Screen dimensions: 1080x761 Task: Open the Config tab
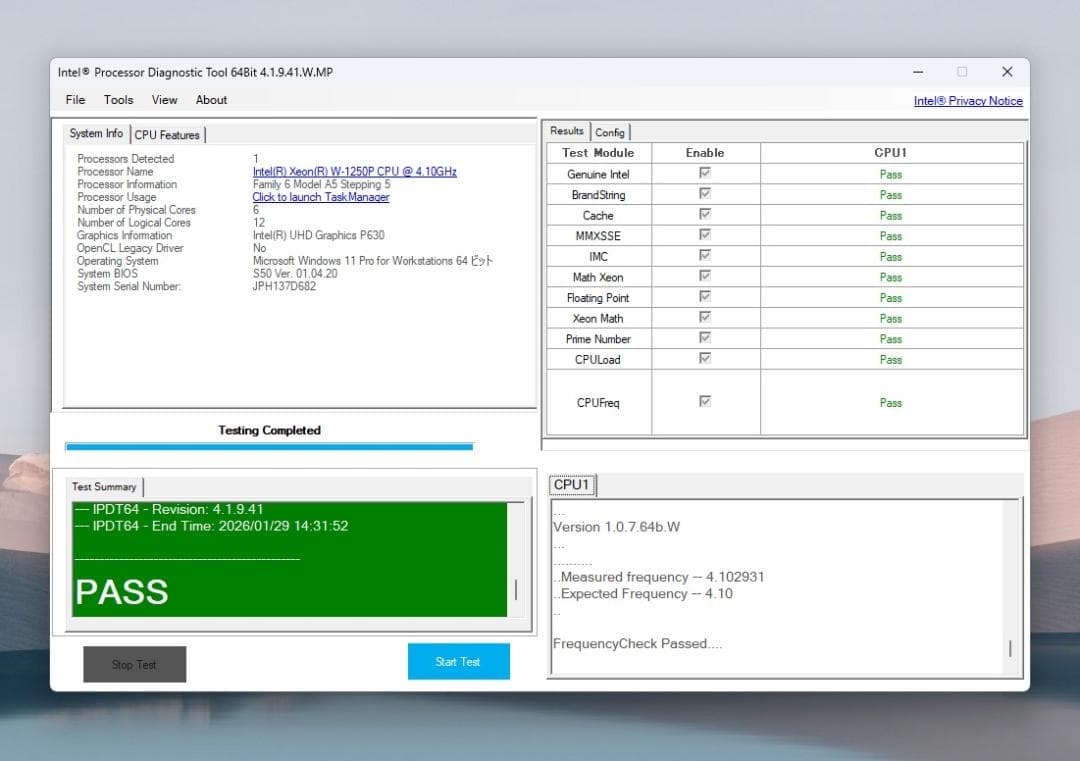point(611,132)
